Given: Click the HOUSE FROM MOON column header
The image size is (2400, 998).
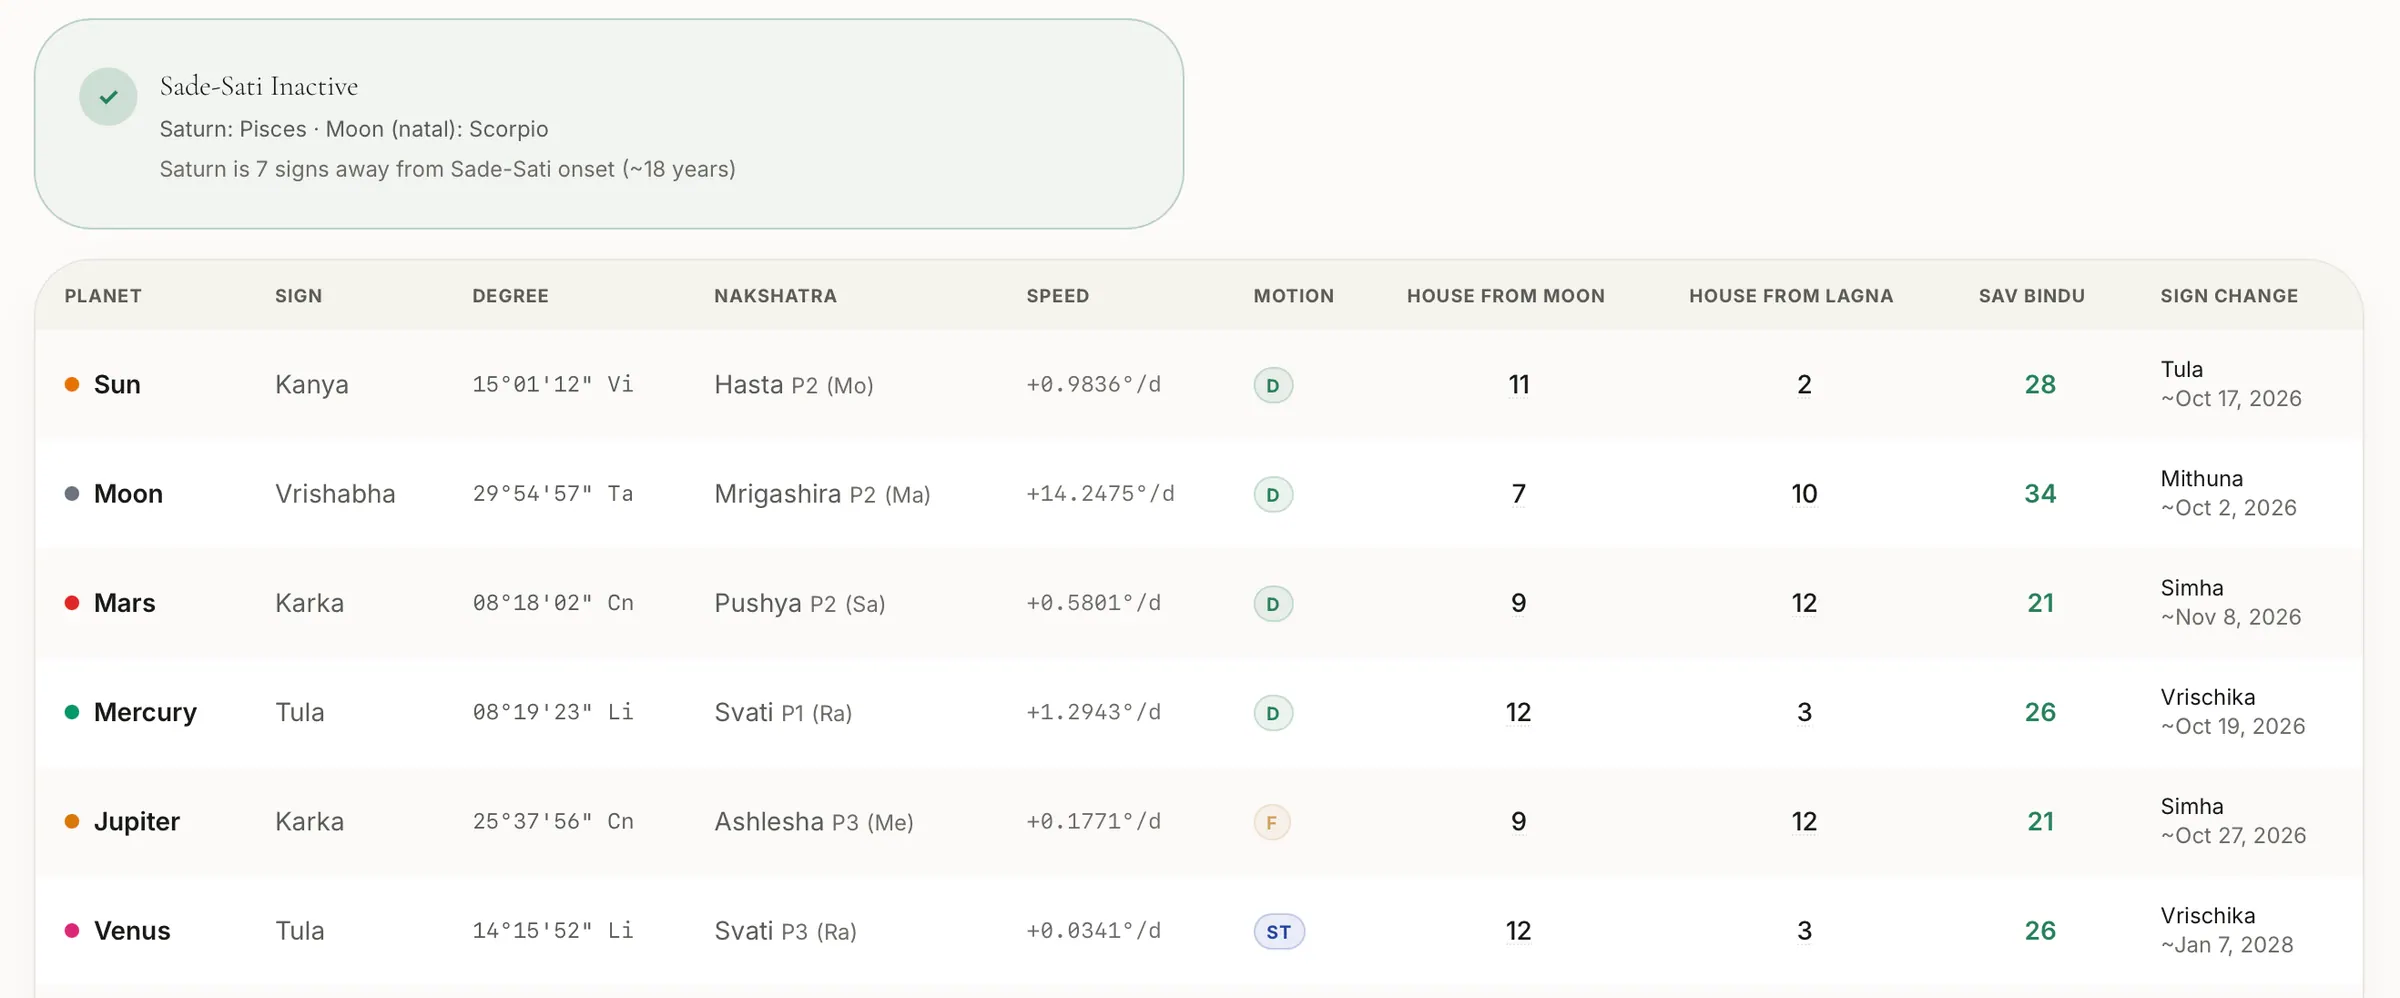Looking at the screenshot, I should [x=1506, y=296].
